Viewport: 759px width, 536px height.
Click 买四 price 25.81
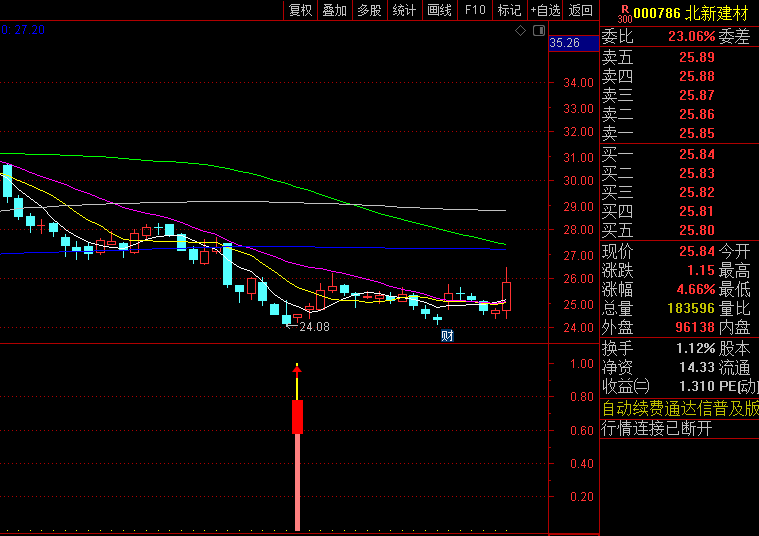point(697,211)
